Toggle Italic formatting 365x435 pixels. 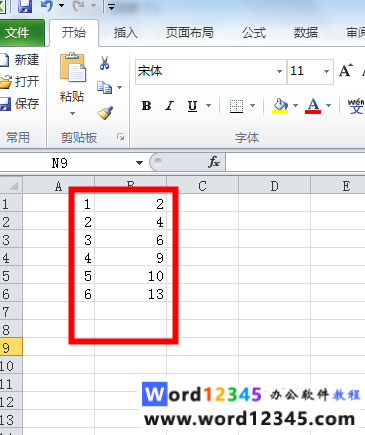point(169,106)
